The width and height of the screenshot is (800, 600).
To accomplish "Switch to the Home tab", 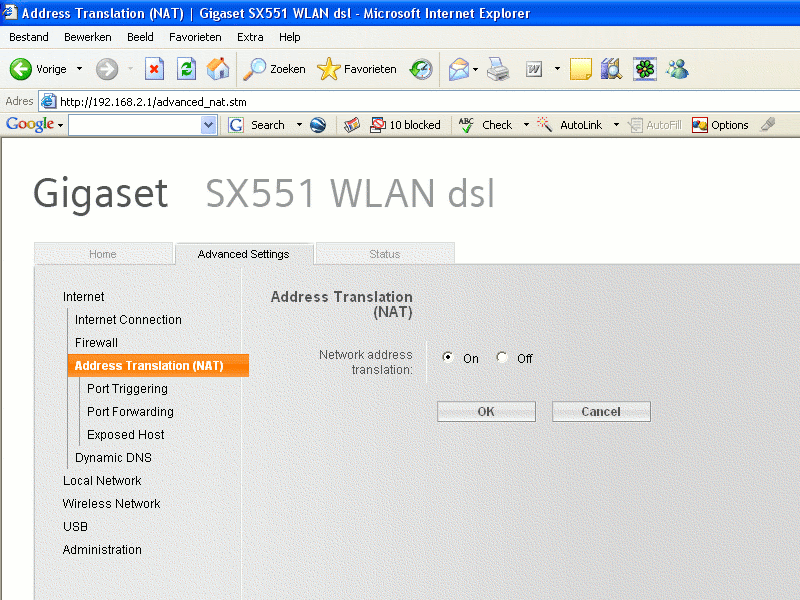I will click(103, 254).
